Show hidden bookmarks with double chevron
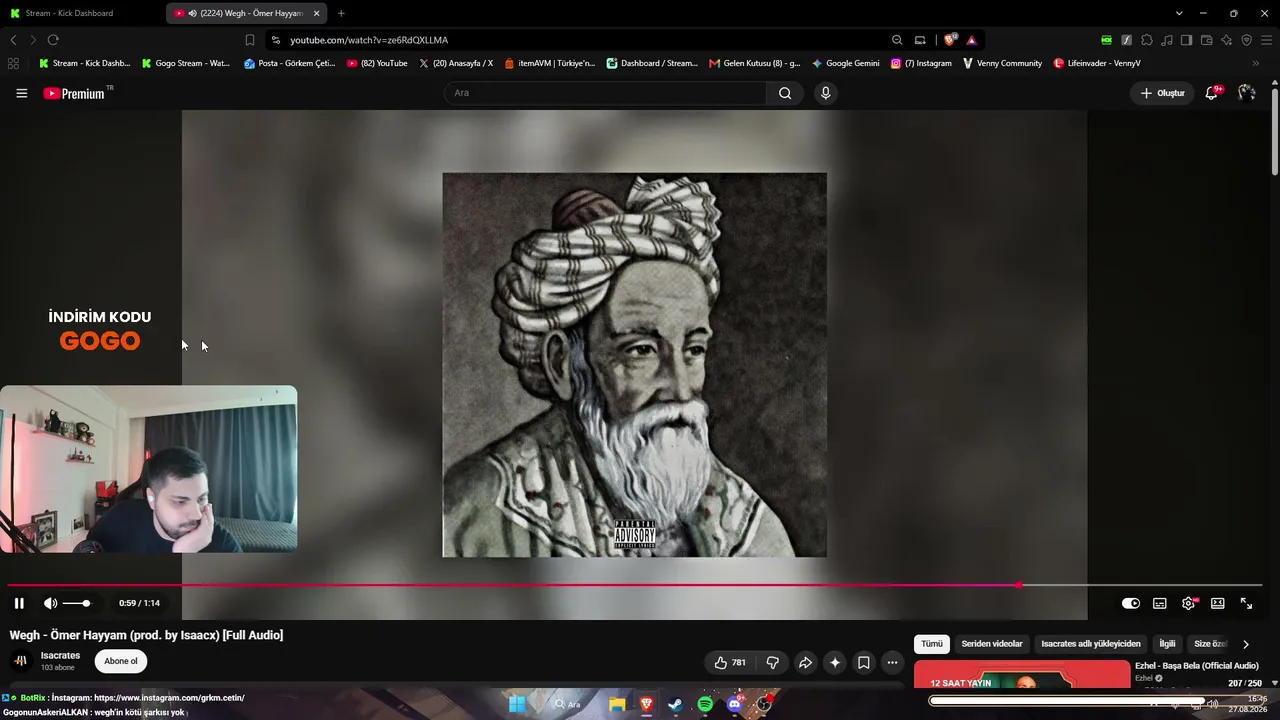This screenshot has width=1280, height=720. pos(1256,63)
